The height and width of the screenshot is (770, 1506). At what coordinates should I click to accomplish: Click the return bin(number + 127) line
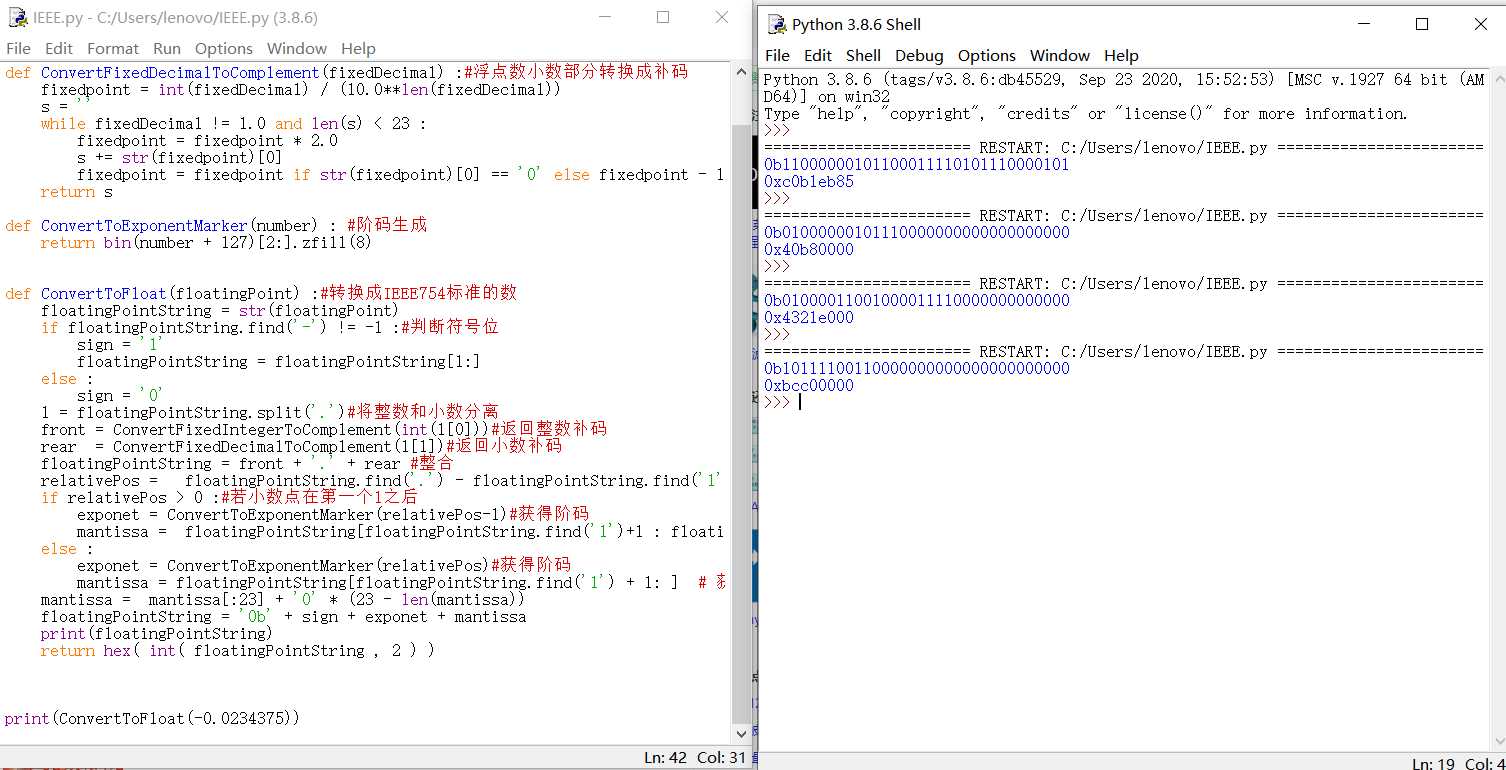tap(206, 243)
